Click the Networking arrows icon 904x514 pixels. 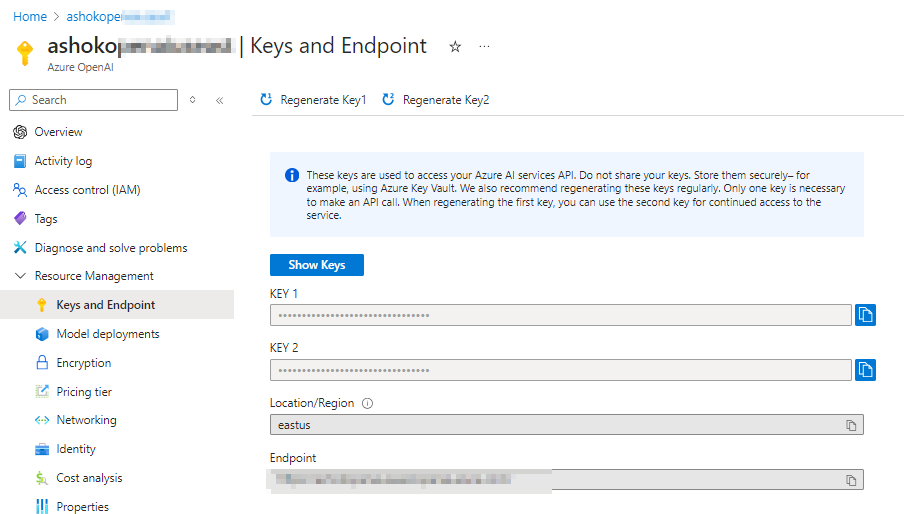pyautogui.click(x=42, y=420)
